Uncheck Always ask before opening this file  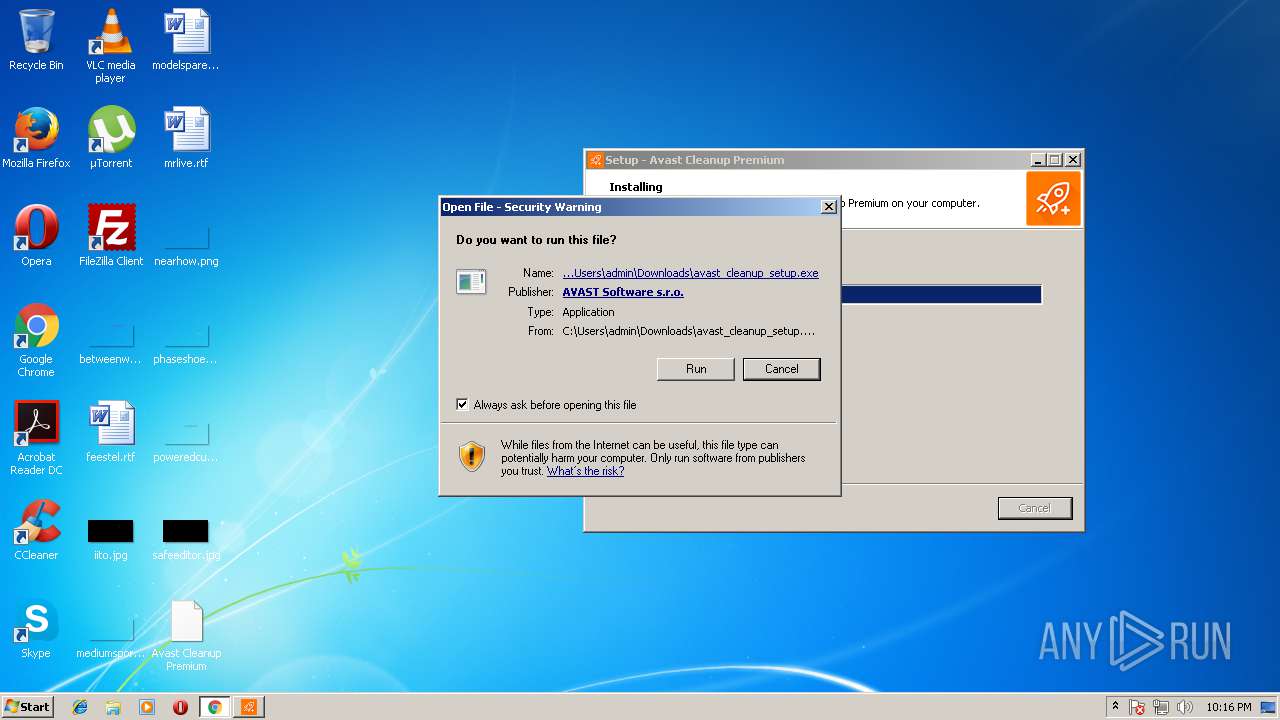click(x=462, y=405)
